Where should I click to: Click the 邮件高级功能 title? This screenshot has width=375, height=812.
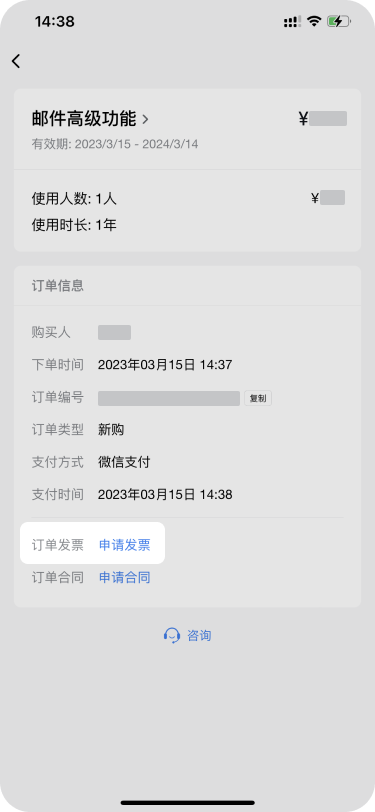pos(84,119)
